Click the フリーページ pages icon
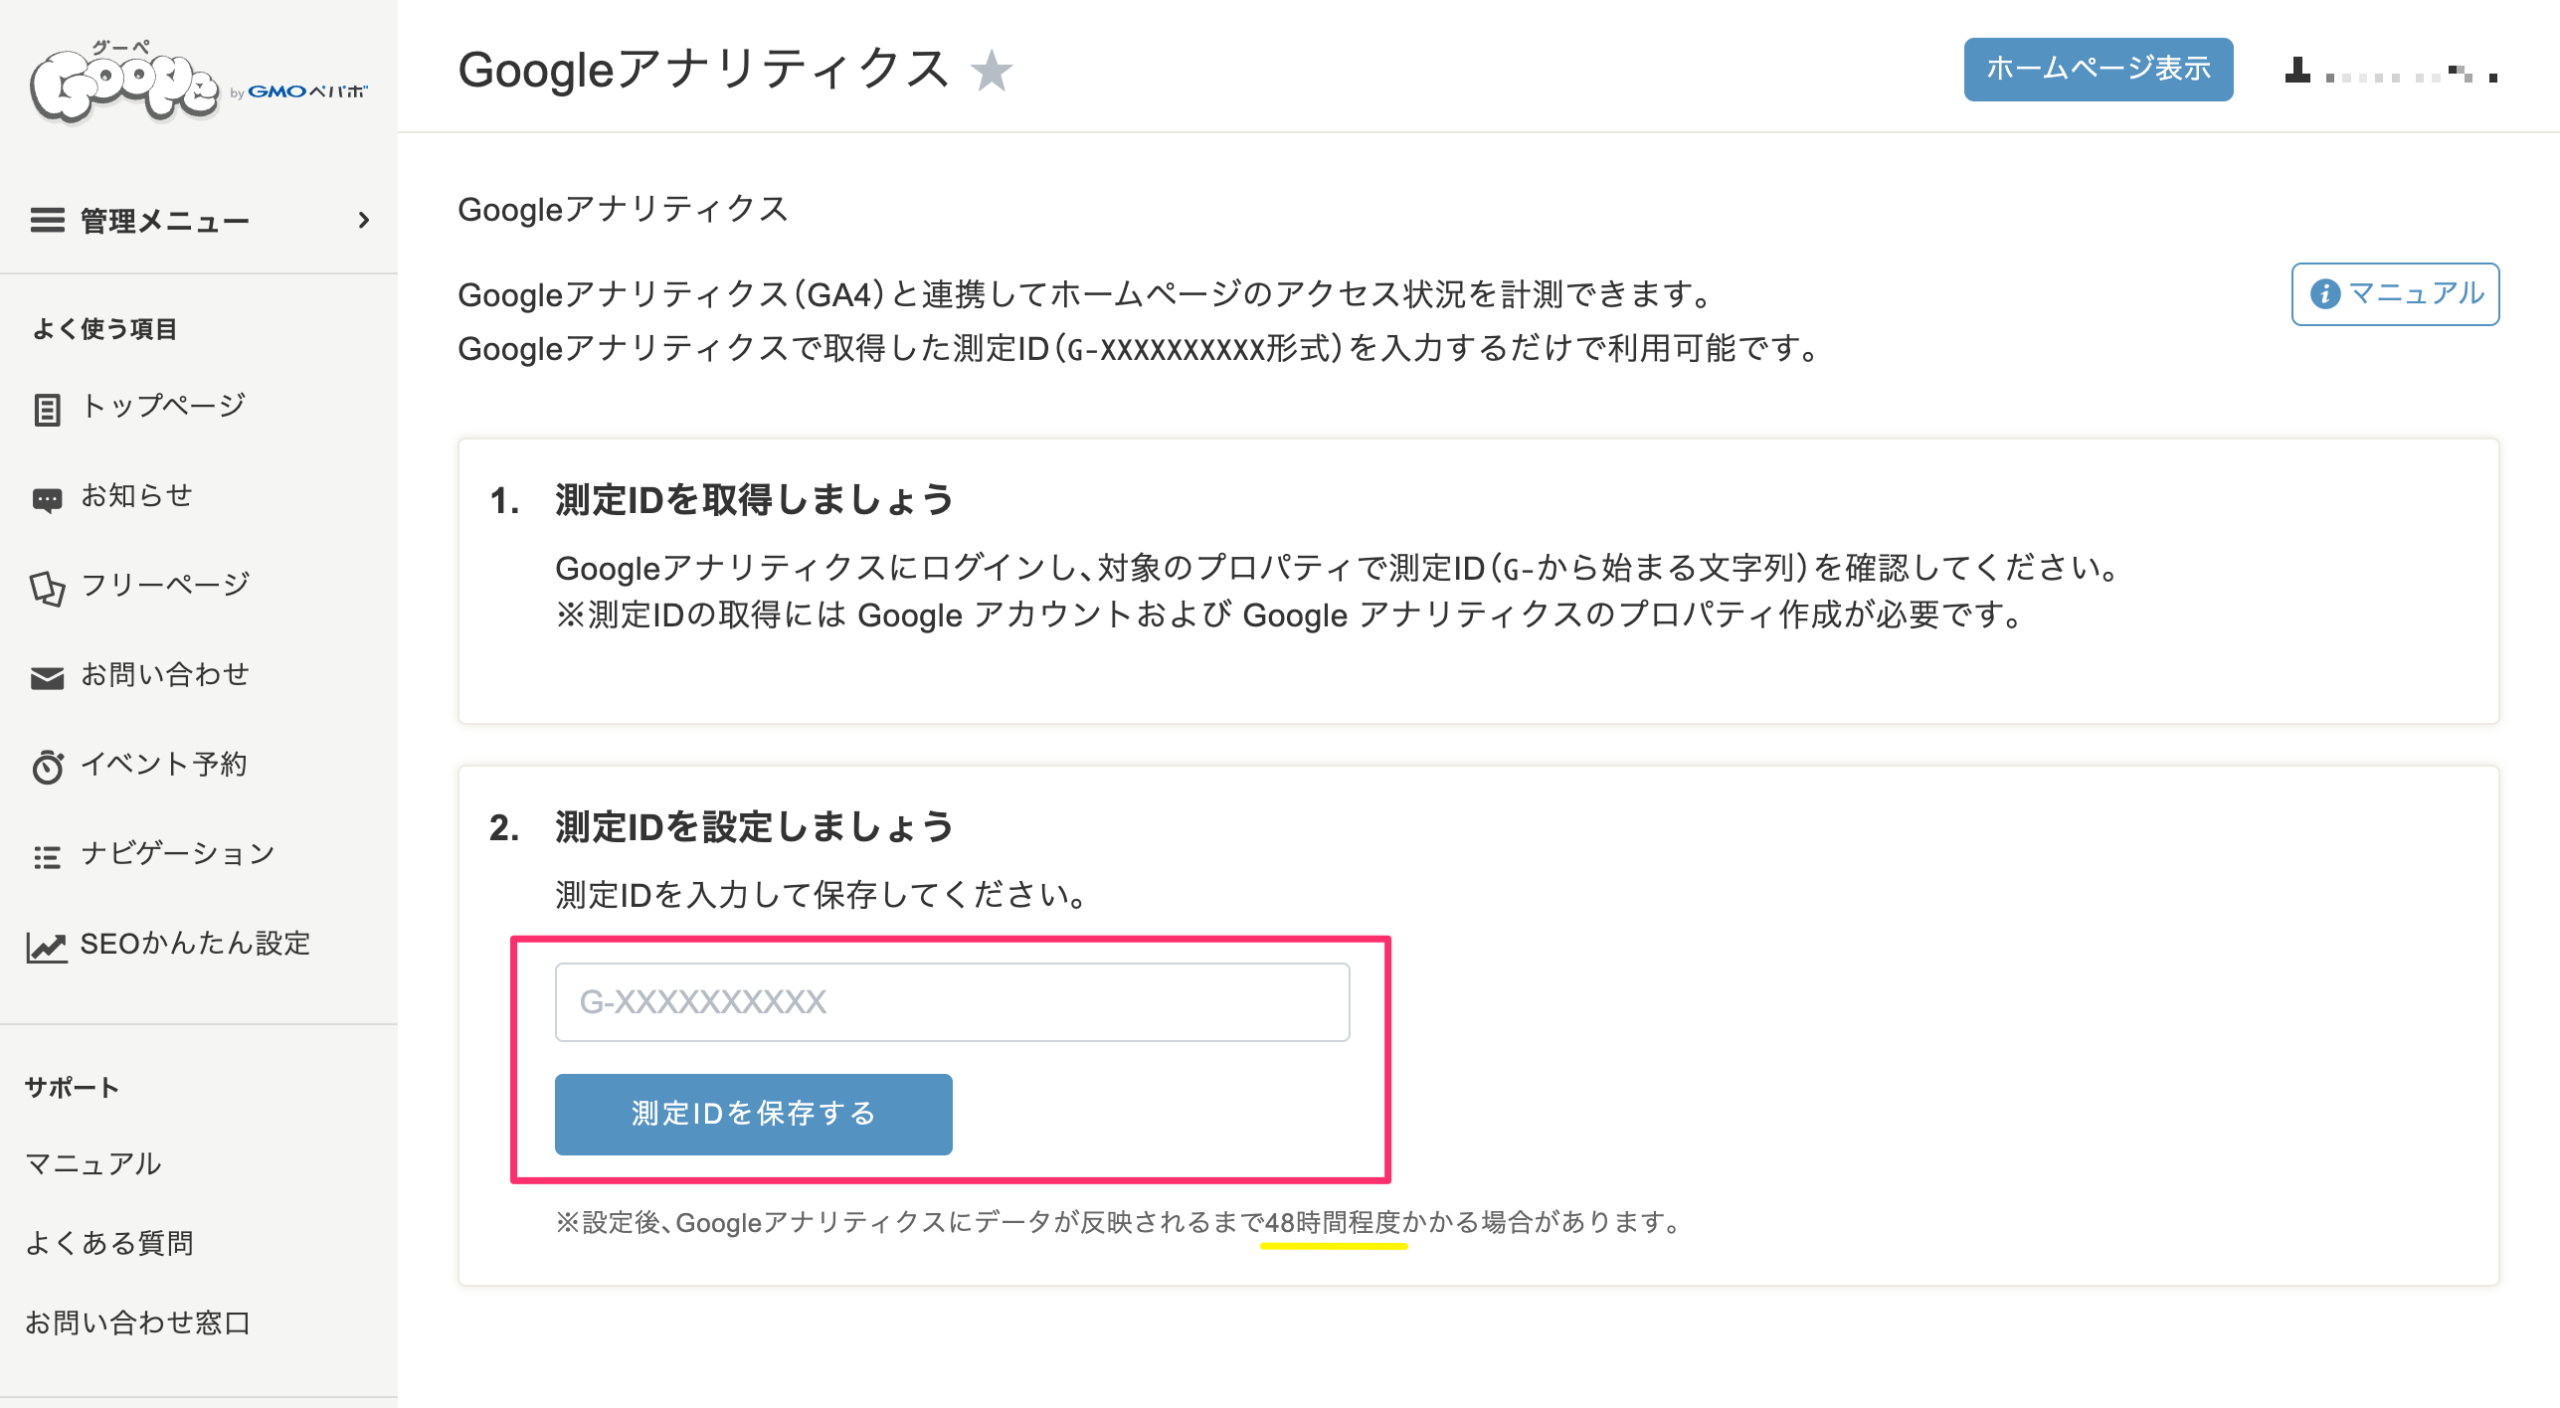This screenshot has height=1408, width=2560. 47,588
